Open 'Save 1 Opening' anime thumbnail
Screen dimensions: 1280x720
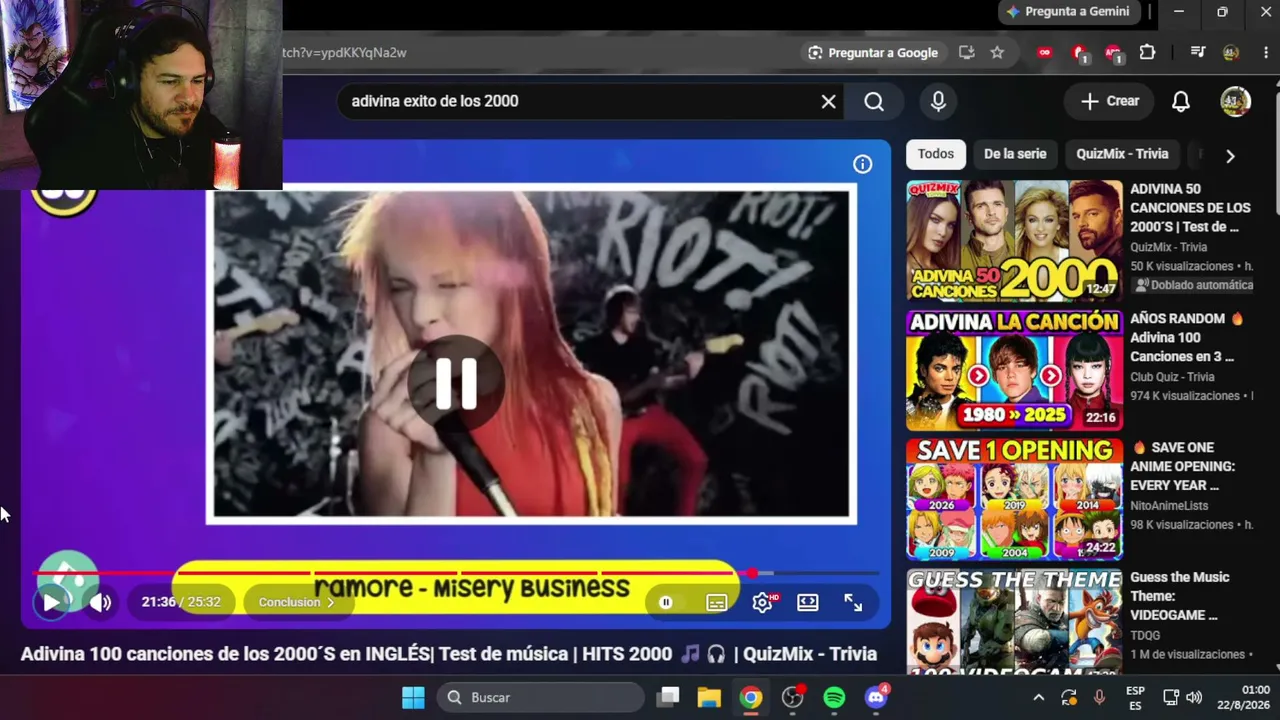1014,499
